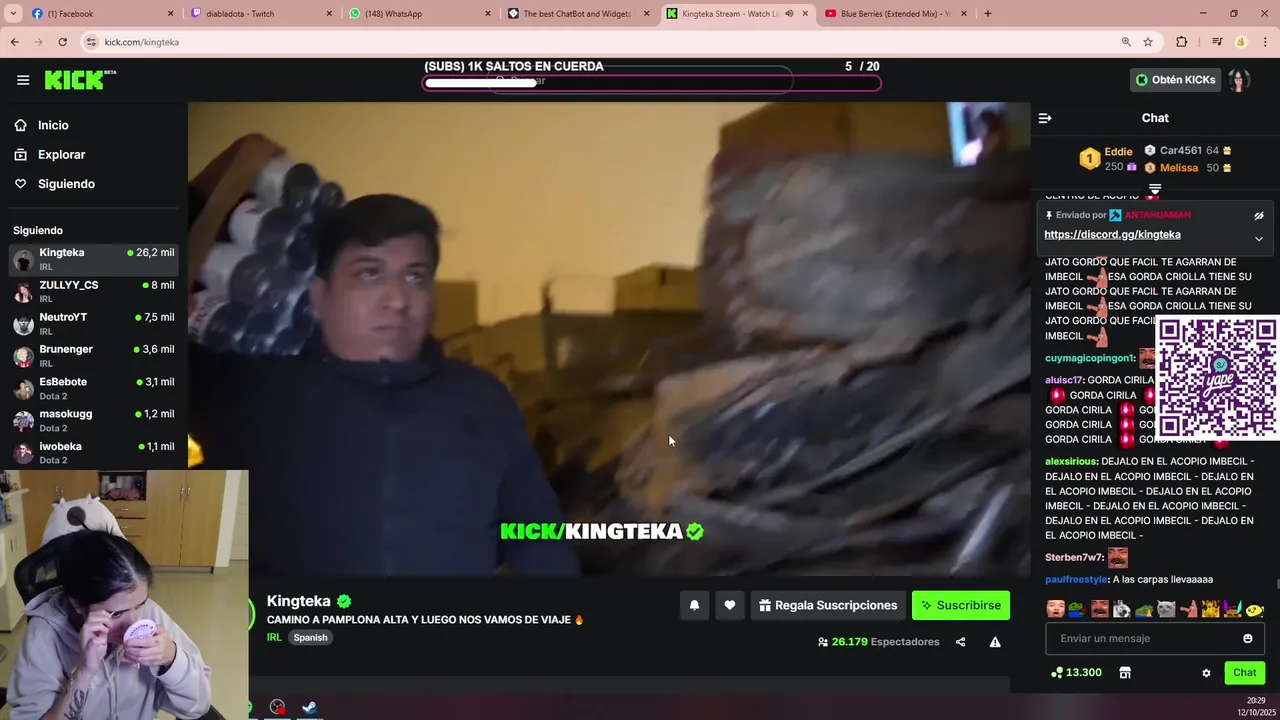Switch to the diabladota Twitch tab
The height and width of the screenshot is (720, 1280).
coord(260,14)
